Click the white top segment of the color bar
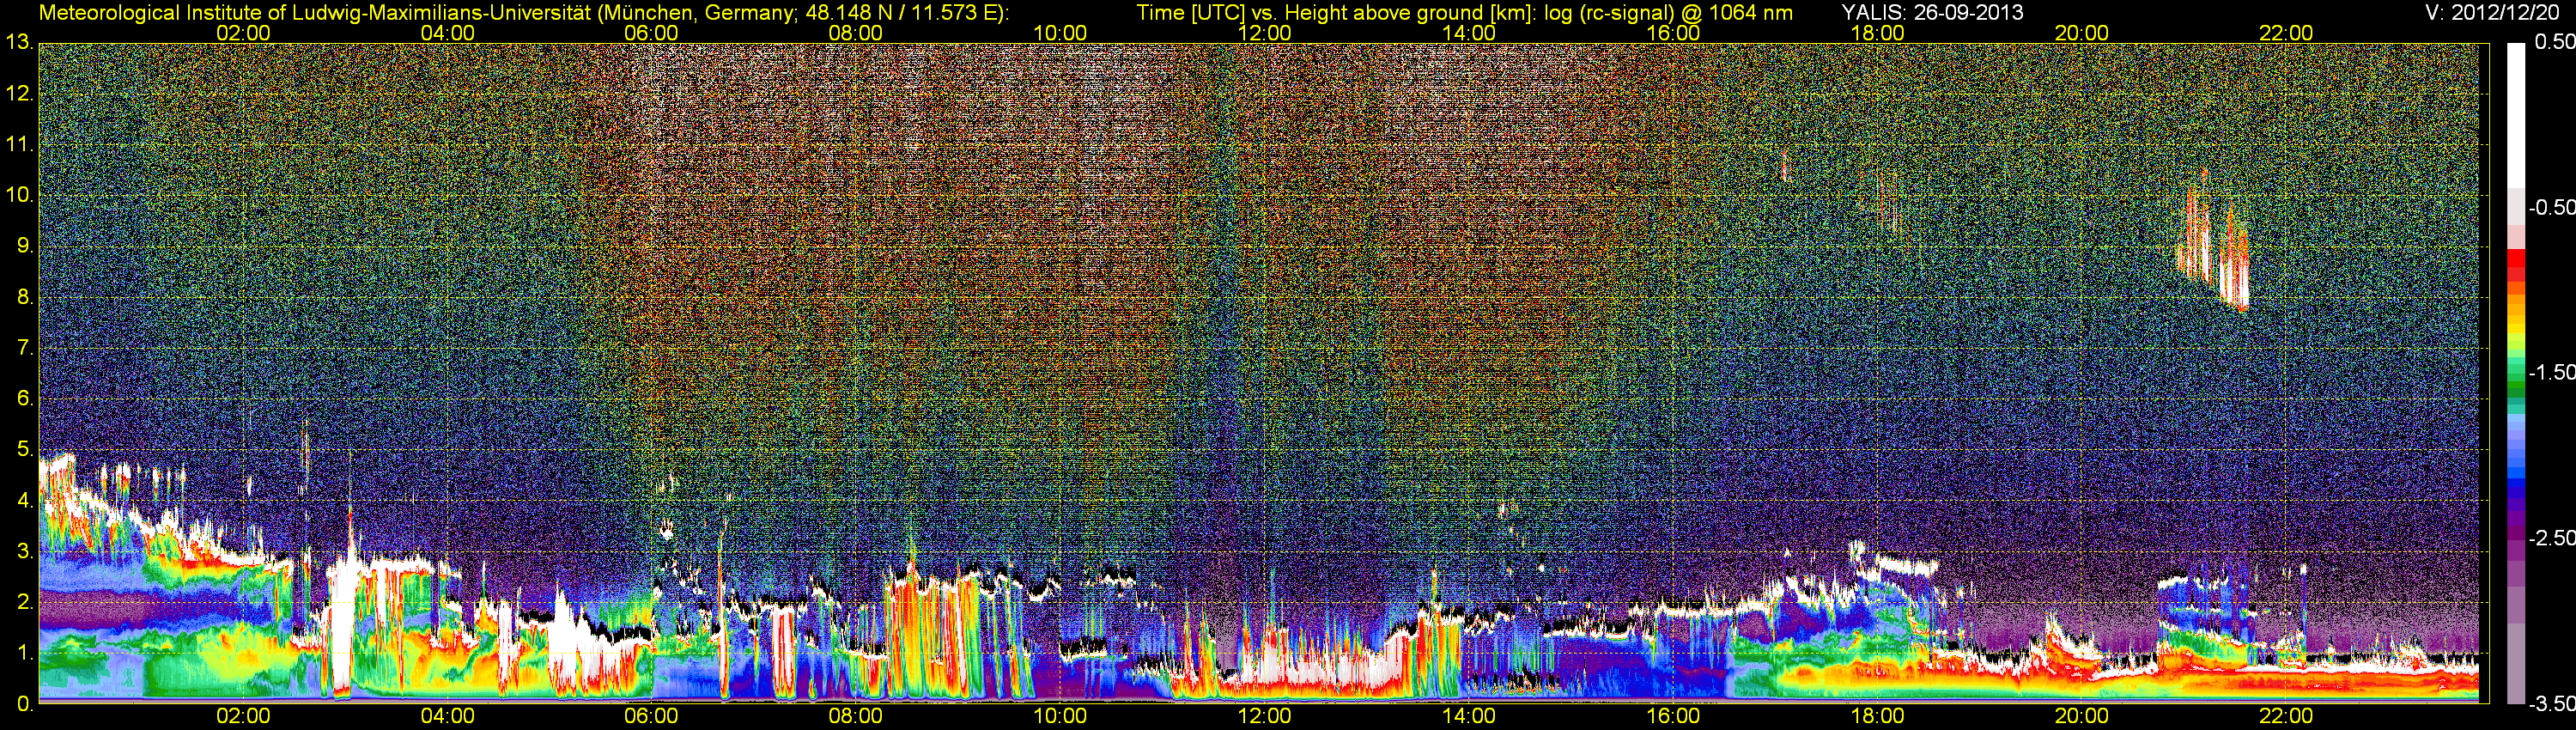This screenshot has width=2576, height=730. pyautogui.click(x=2516, y=115)
